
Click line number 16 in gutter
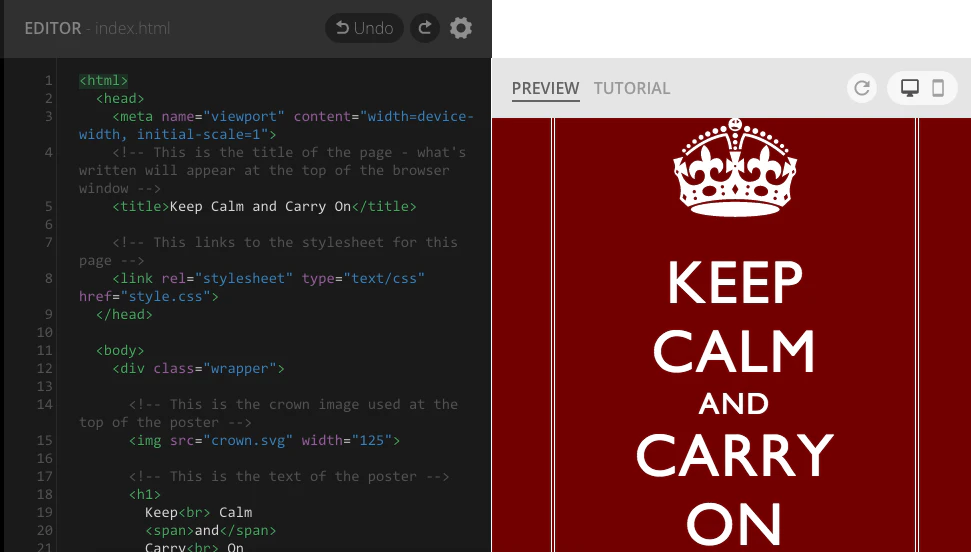click(x=45, y=458)
